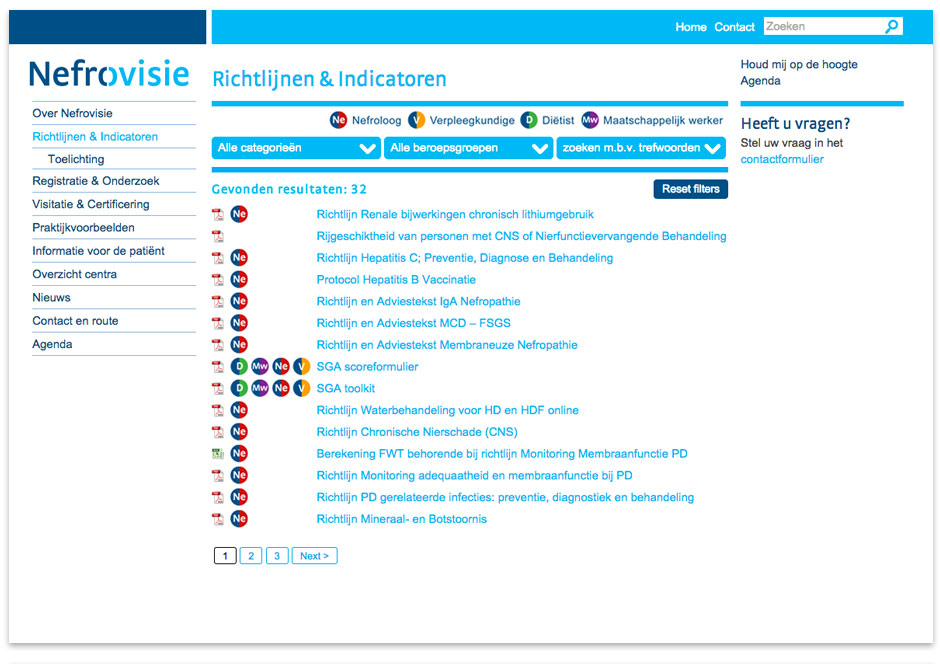The height and width of the screenshot is (664, 940).
Task: Click PDF icon for SGA toolkit
Action: tap(218, 388)
